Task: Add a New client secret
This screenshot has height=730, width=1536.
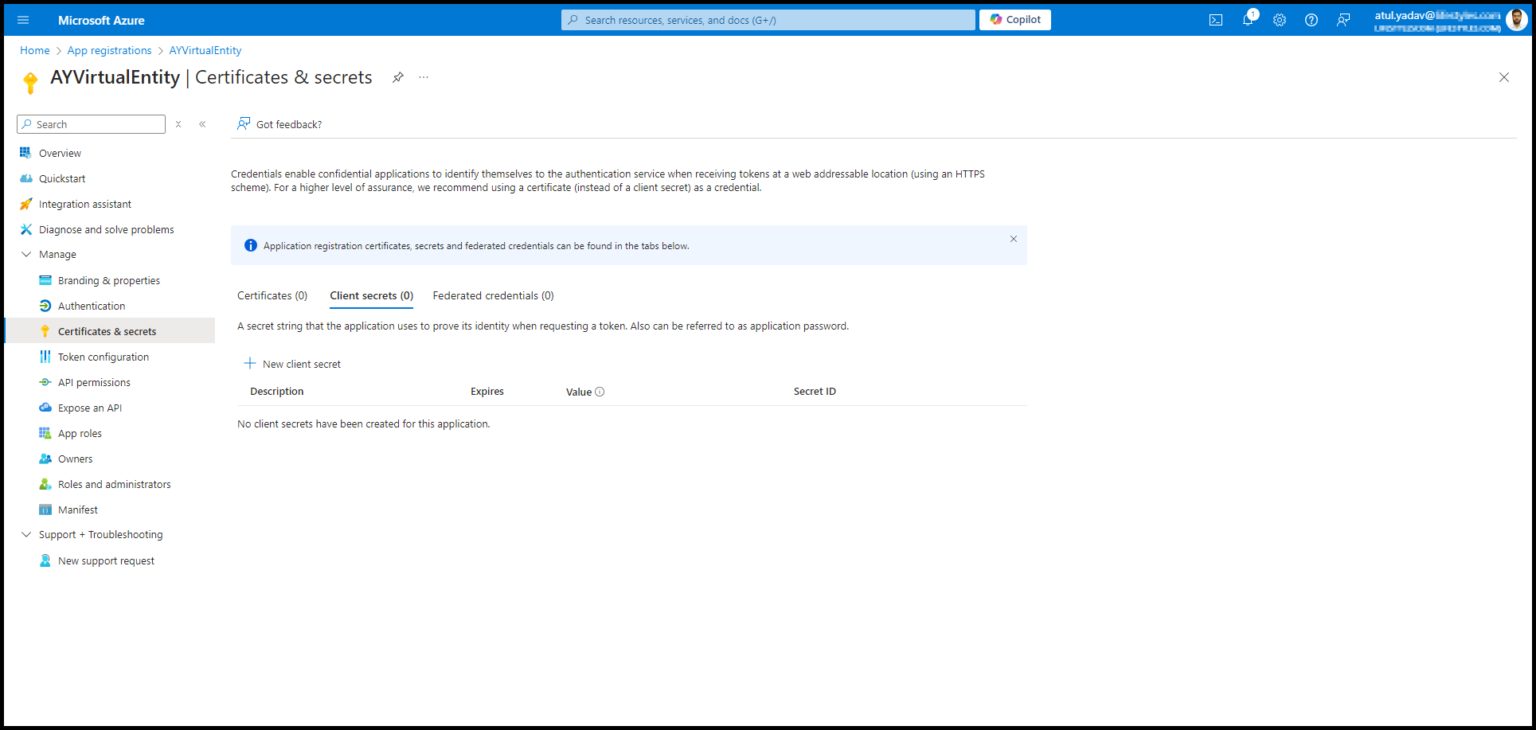Action: pyautogui.click(x=292, y=363)
